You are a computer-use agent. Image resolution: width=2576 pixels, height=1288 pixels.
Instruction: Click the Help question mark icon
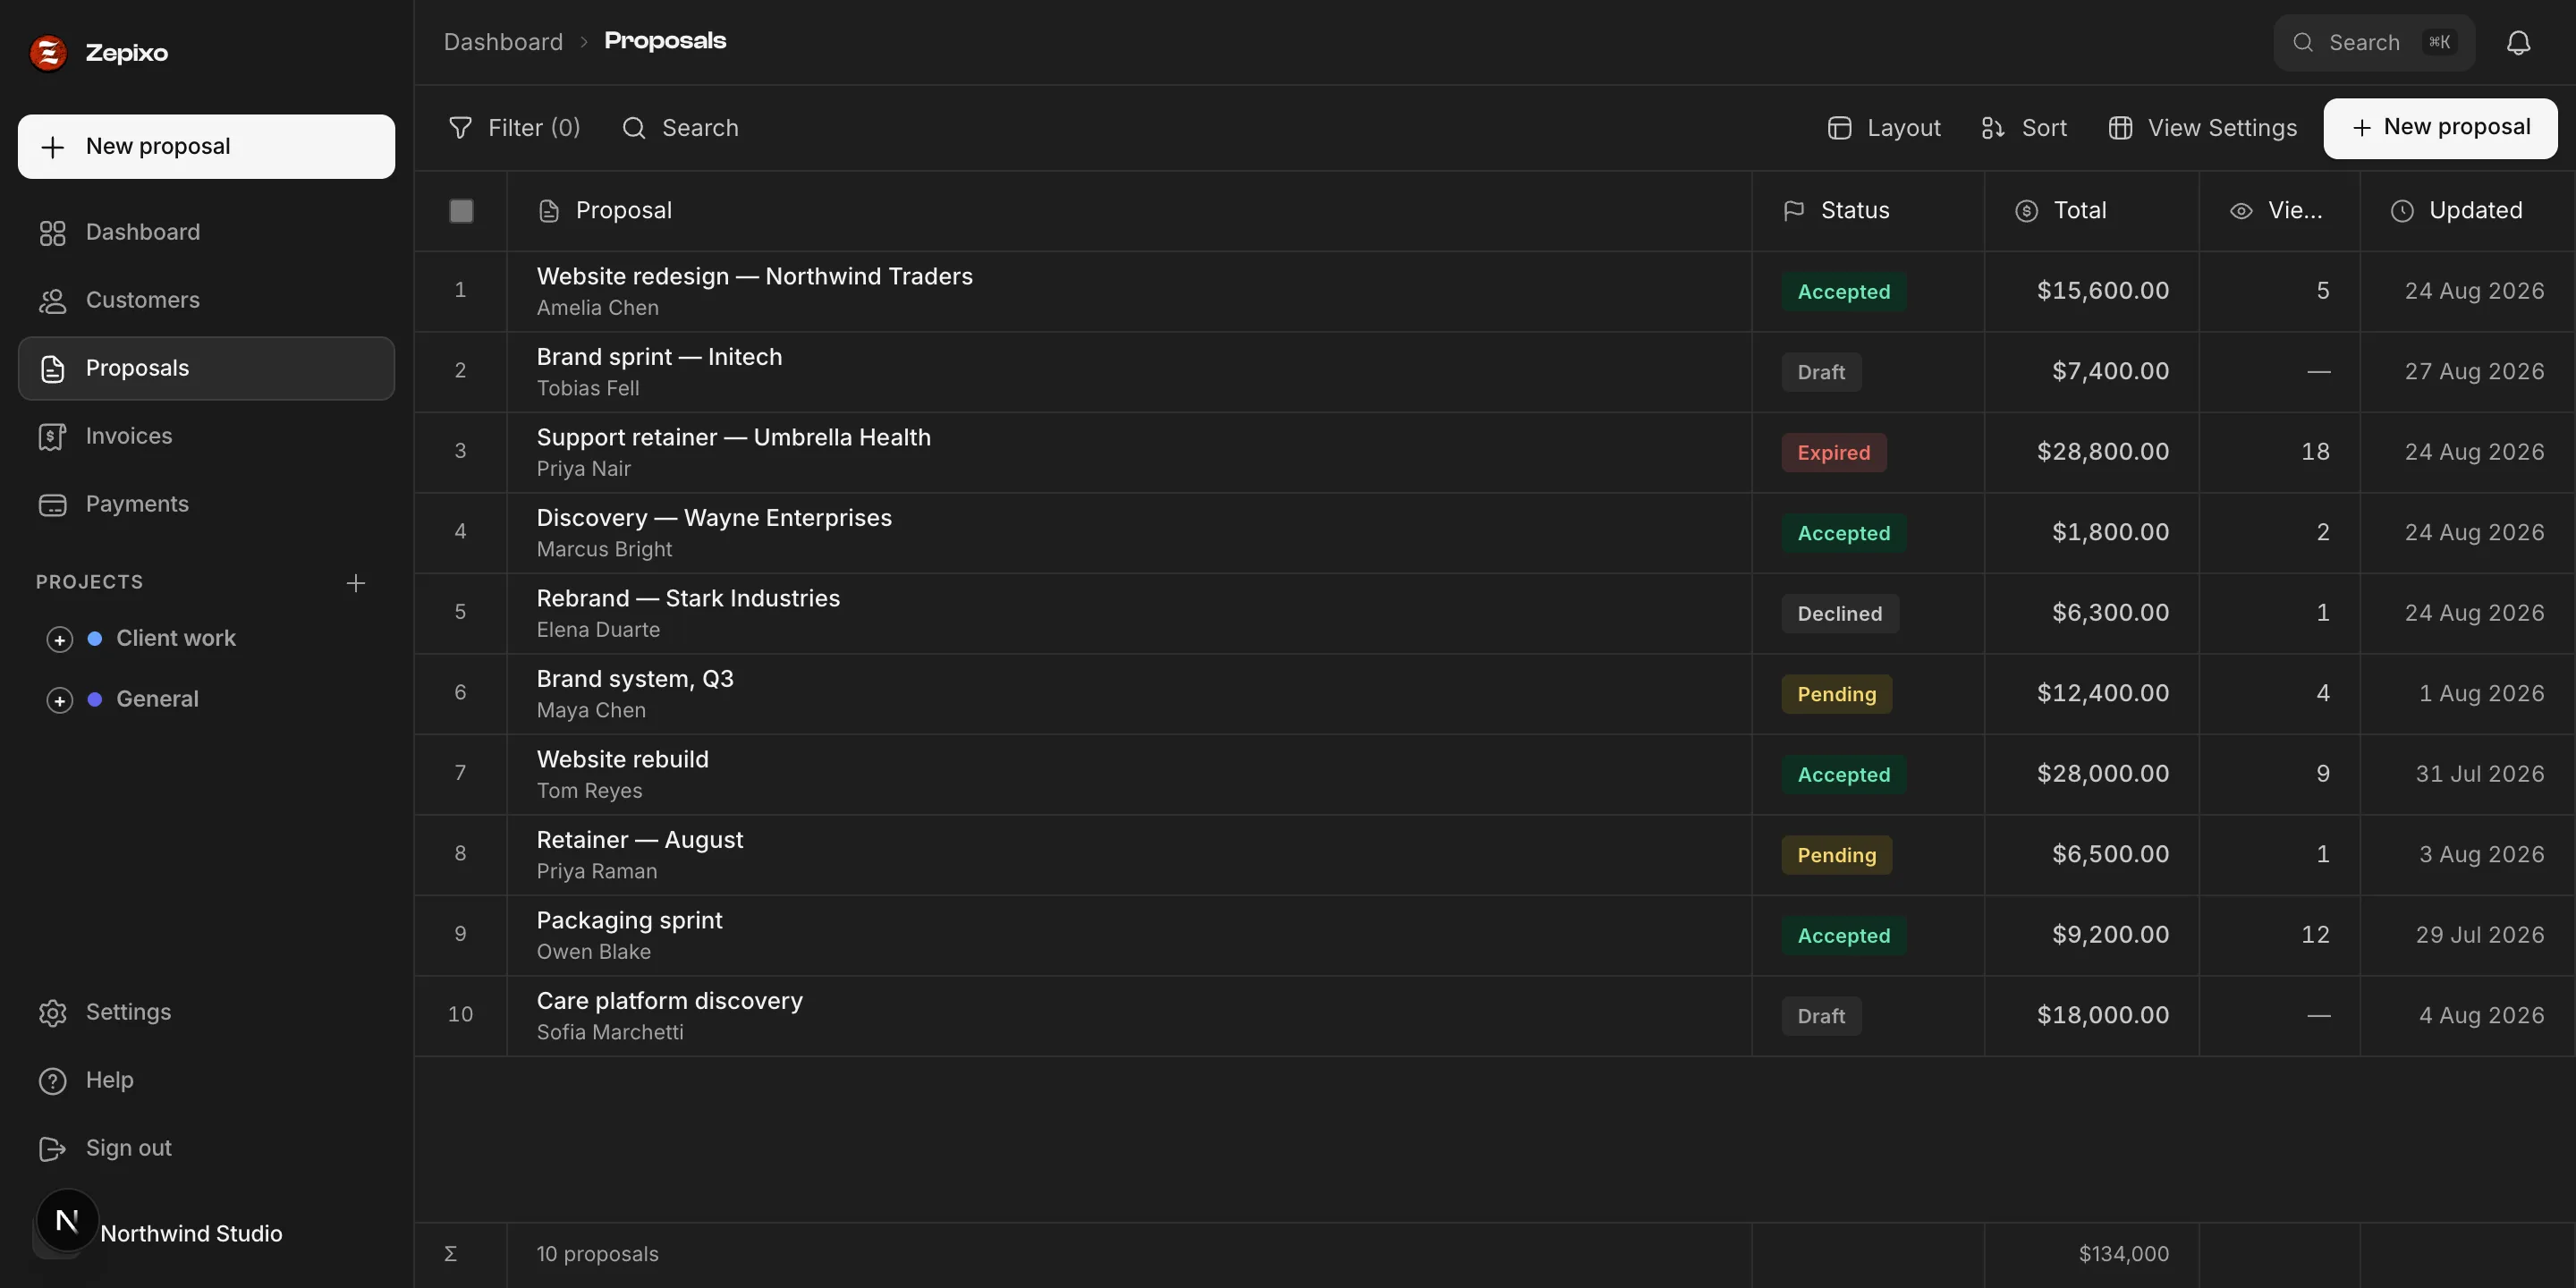point(52,1081)
